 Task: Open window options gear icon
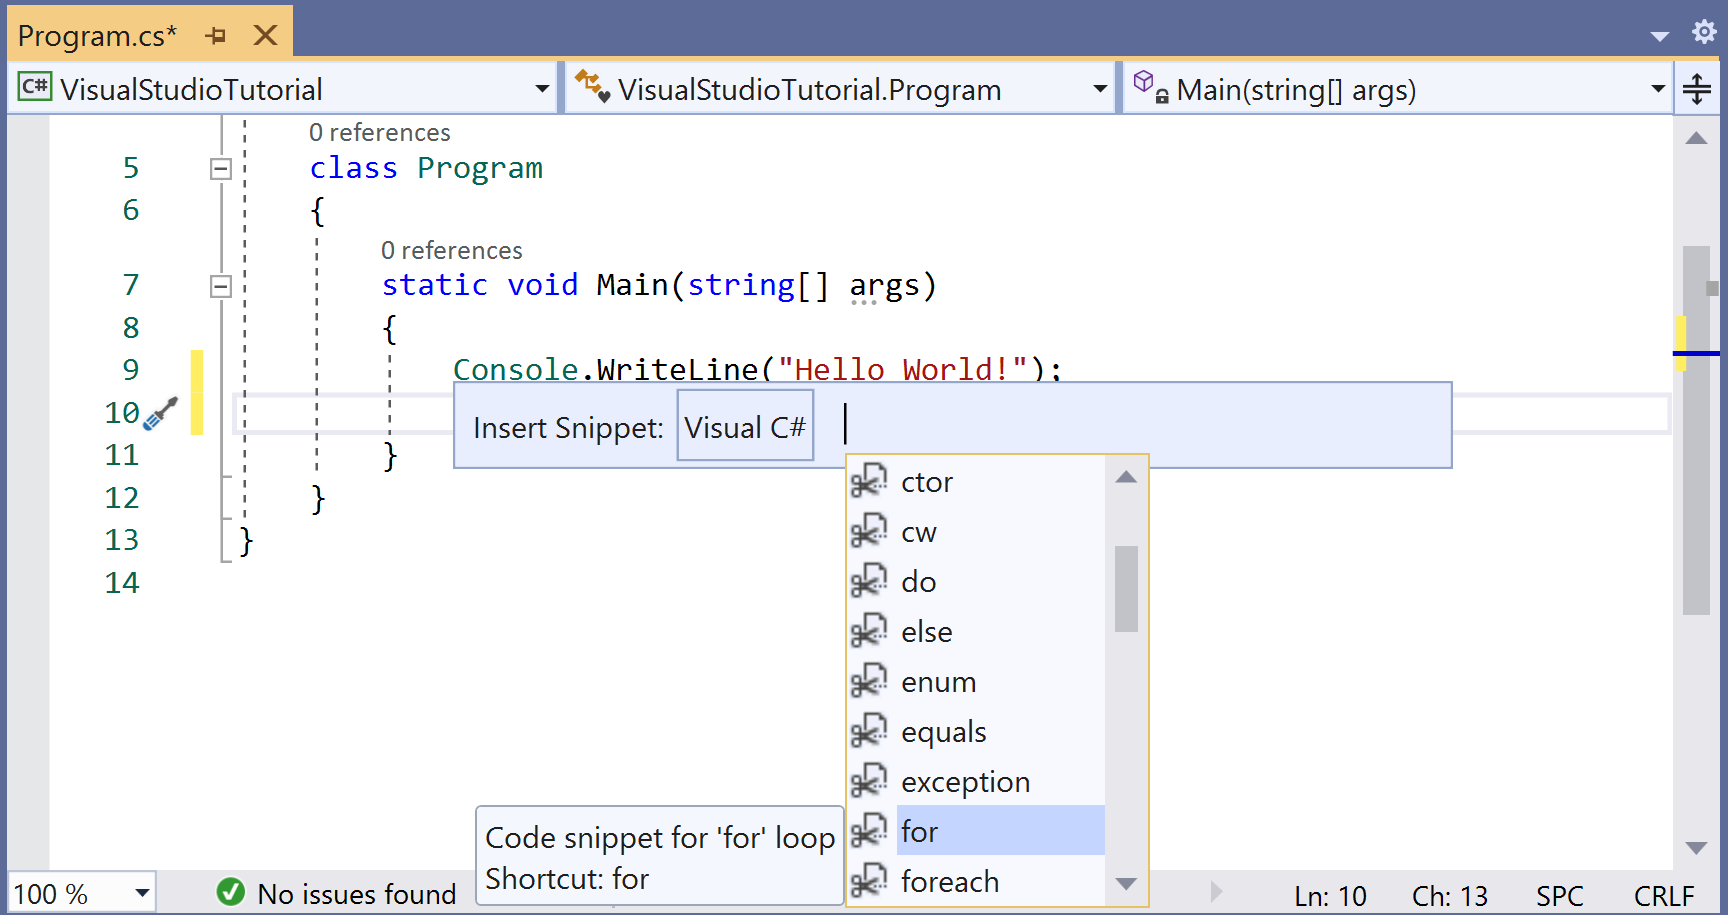pos(1704,32)
